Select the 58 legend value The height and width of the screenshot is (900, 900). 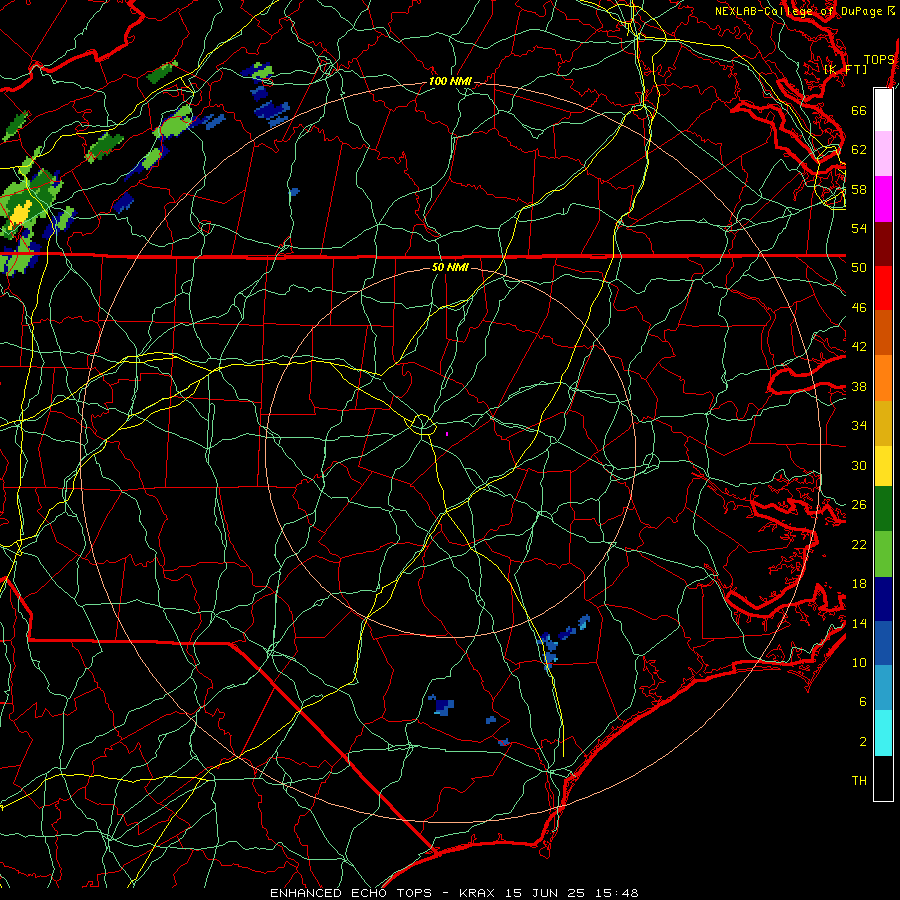(x=859, y=189)
